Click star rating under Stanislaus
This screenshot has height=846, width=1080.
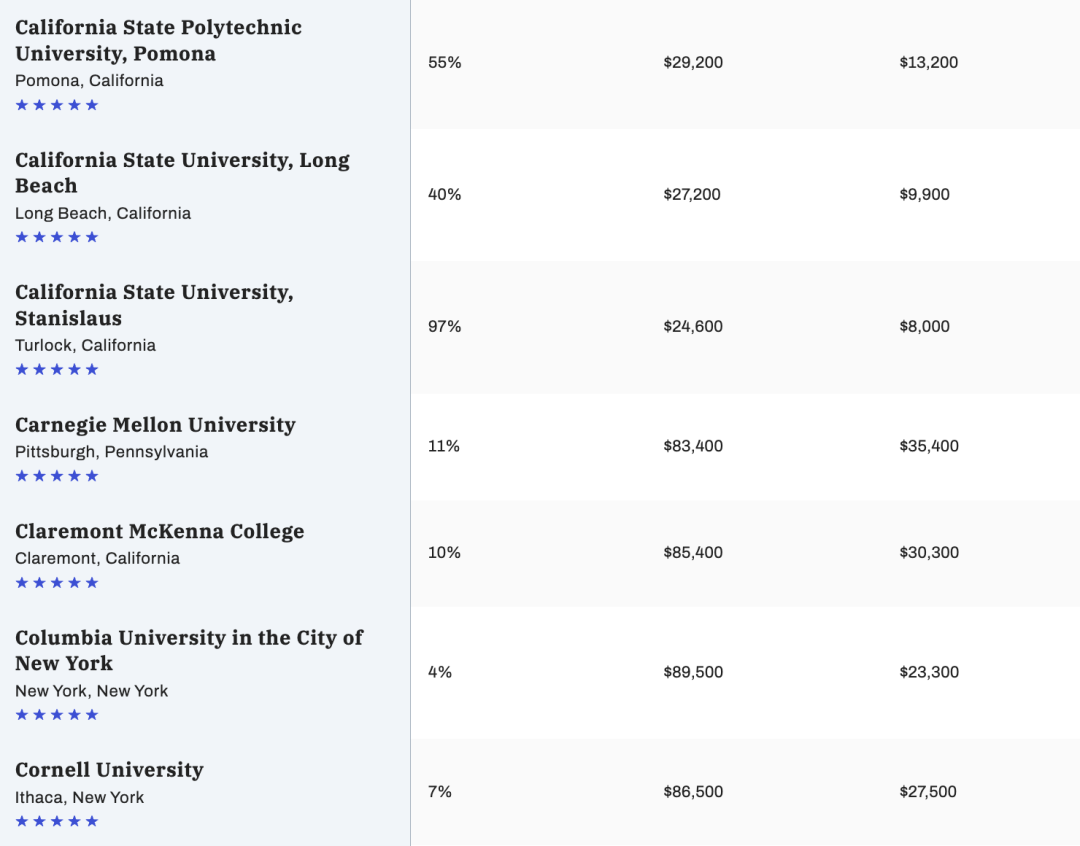click(57, 369)
